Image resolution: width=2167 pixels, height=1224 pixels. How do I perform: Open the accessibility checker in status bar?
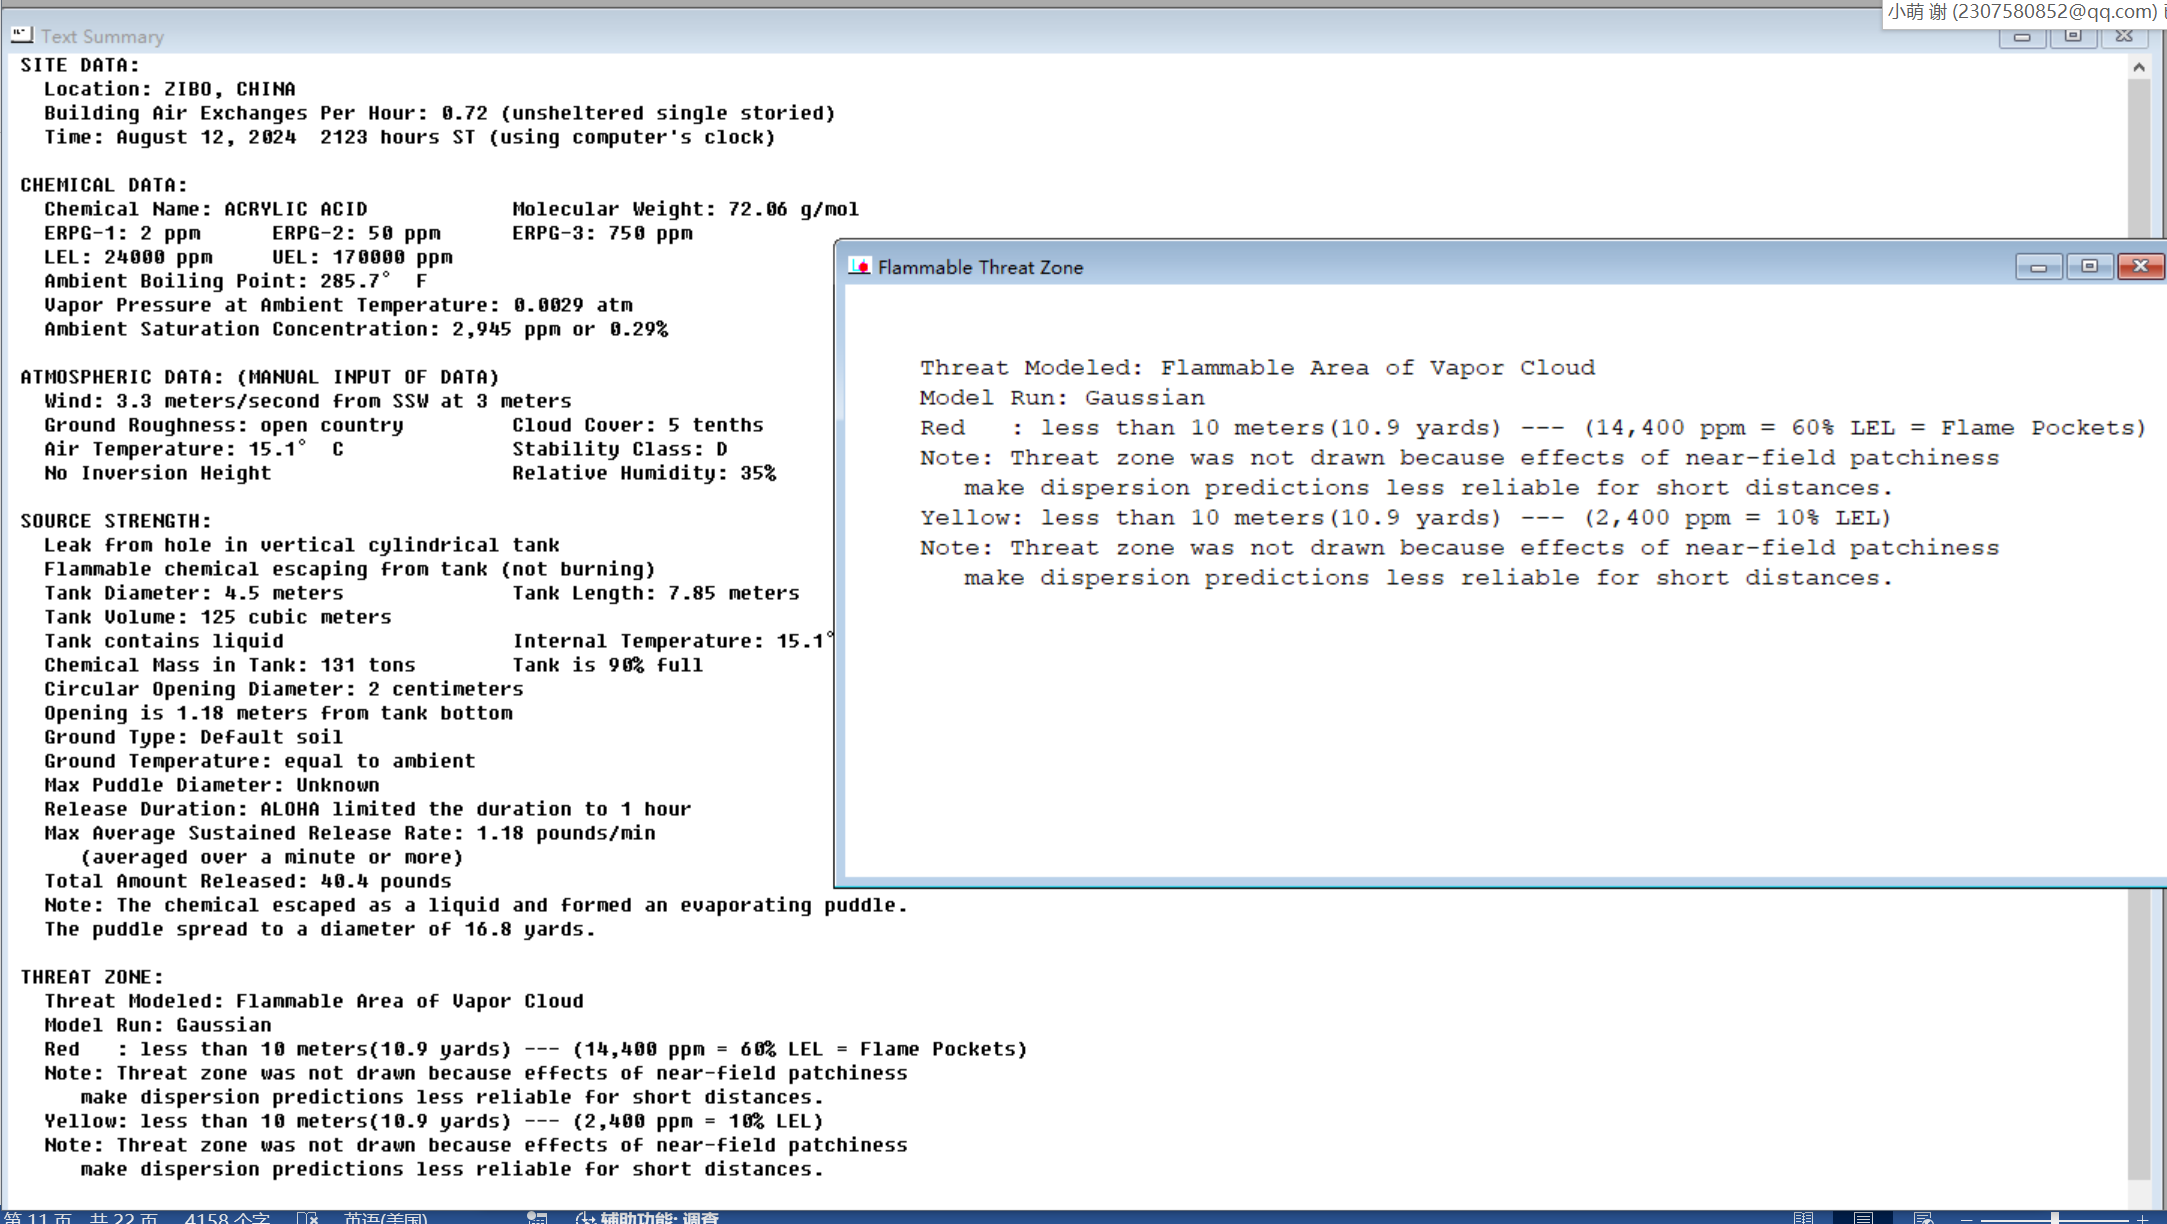pyautogui.click(x=648, y=1217)
